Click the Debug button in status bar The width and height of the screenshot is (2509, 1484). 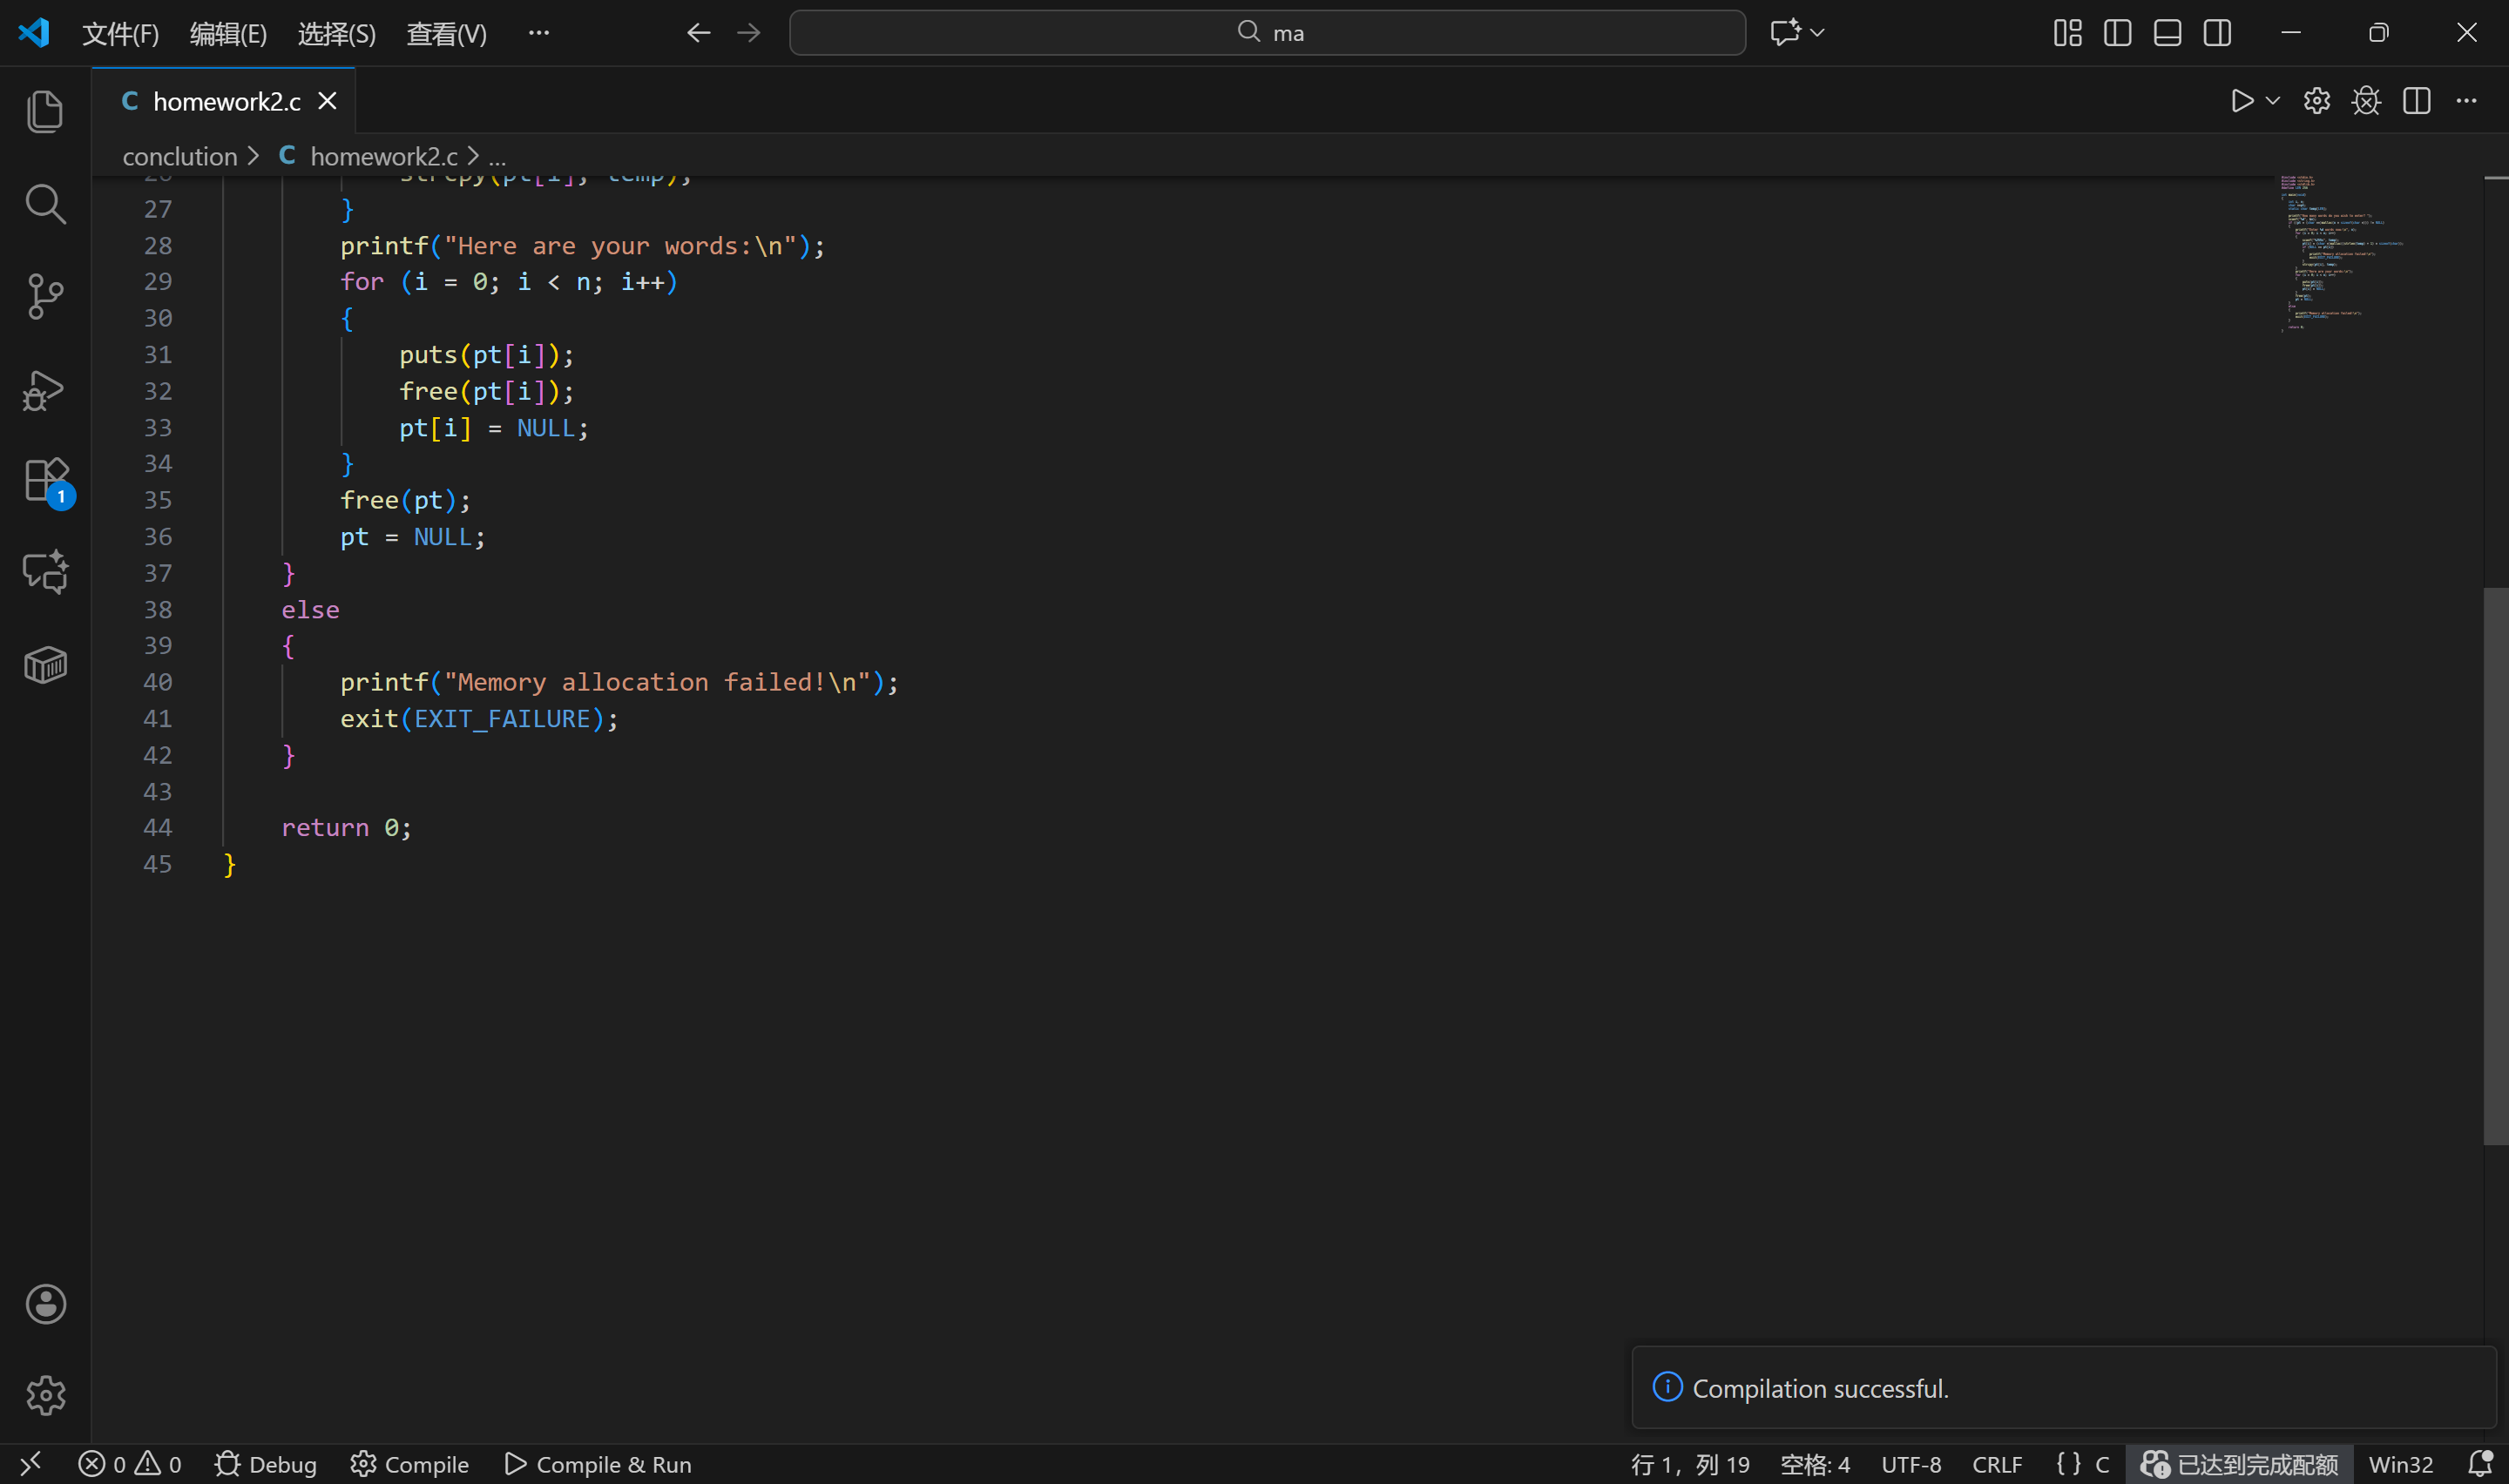[266, 1464]
